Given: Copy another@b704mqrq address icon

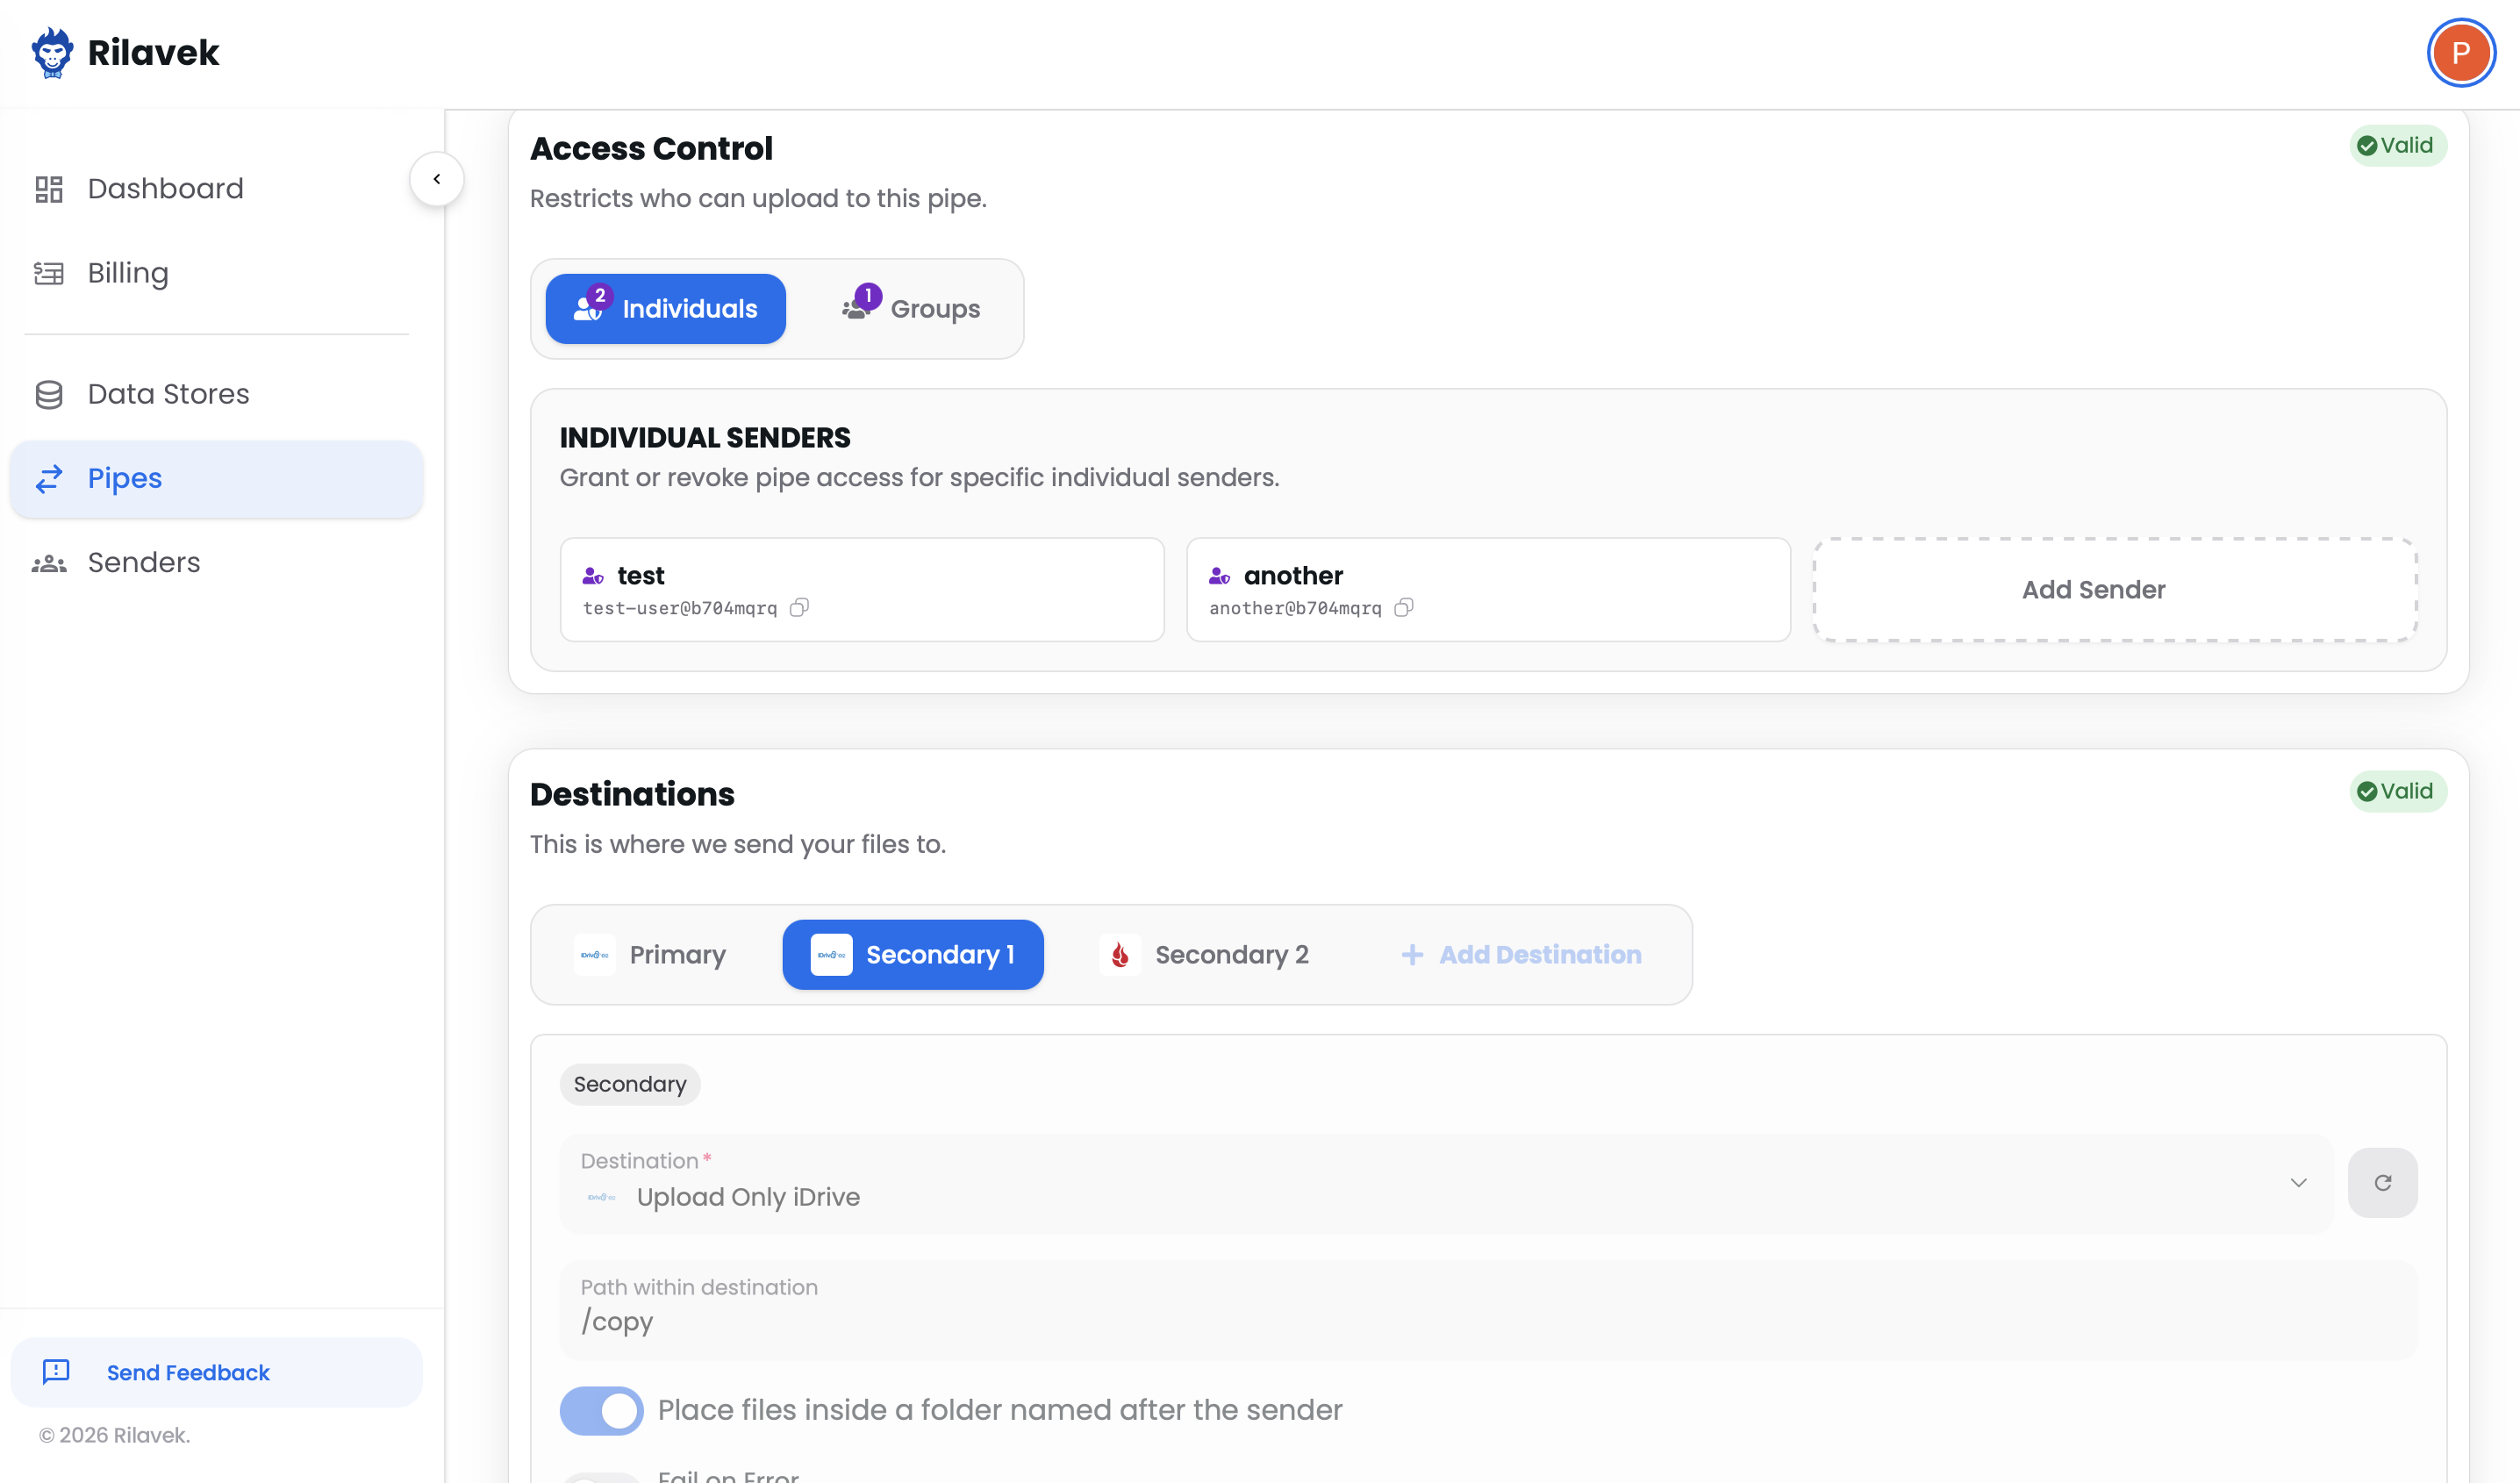Looking at the screenshot, I should (x=1404, y=608).
